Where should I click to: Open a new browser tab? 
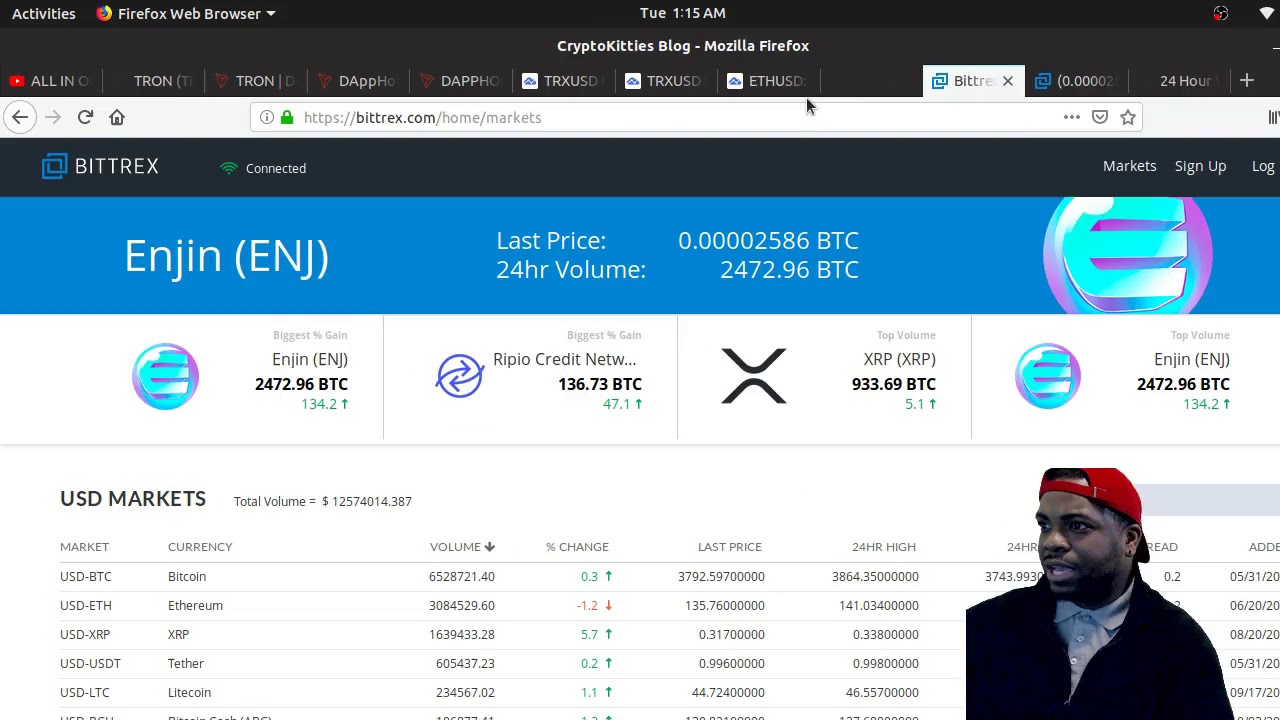click(x=1247, y=81)
